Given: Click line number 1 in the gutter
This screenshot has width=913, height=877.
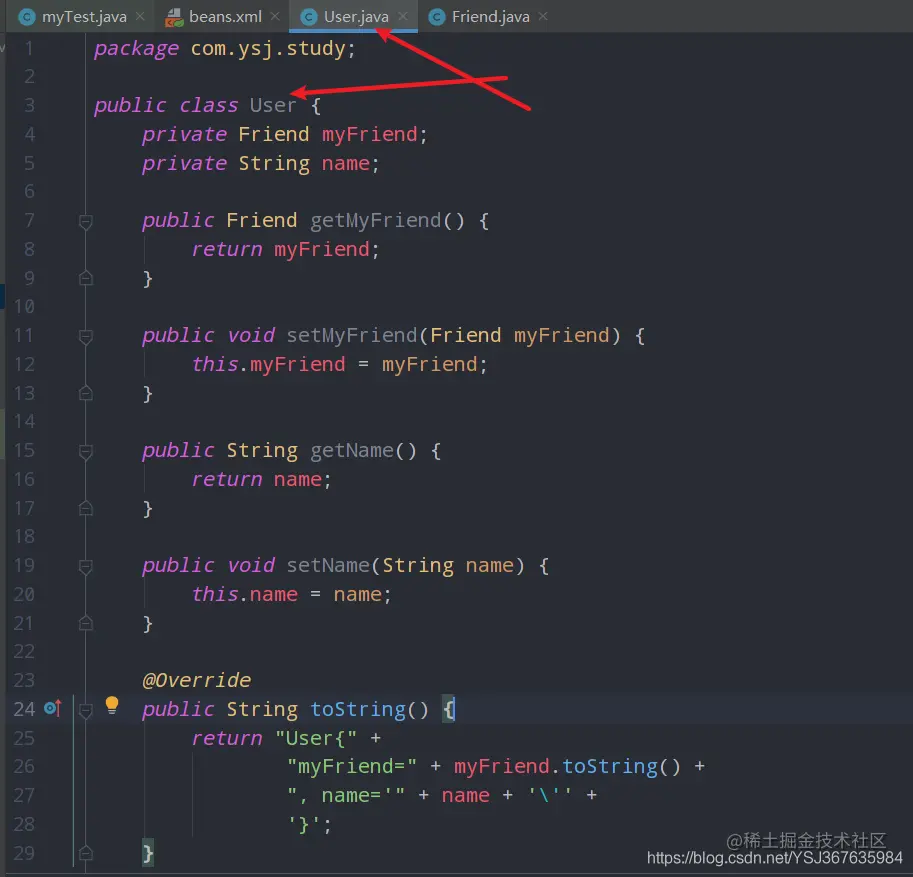Looking at the screenshot, I should click(29, 48).
